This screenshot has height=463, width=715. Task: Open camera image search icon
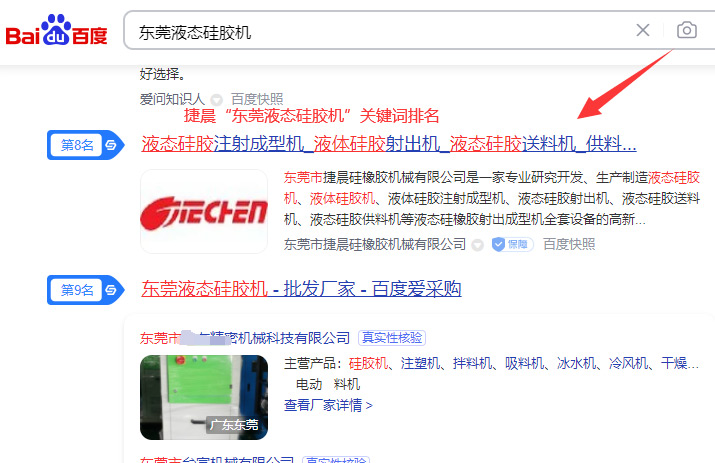point(687,30)
